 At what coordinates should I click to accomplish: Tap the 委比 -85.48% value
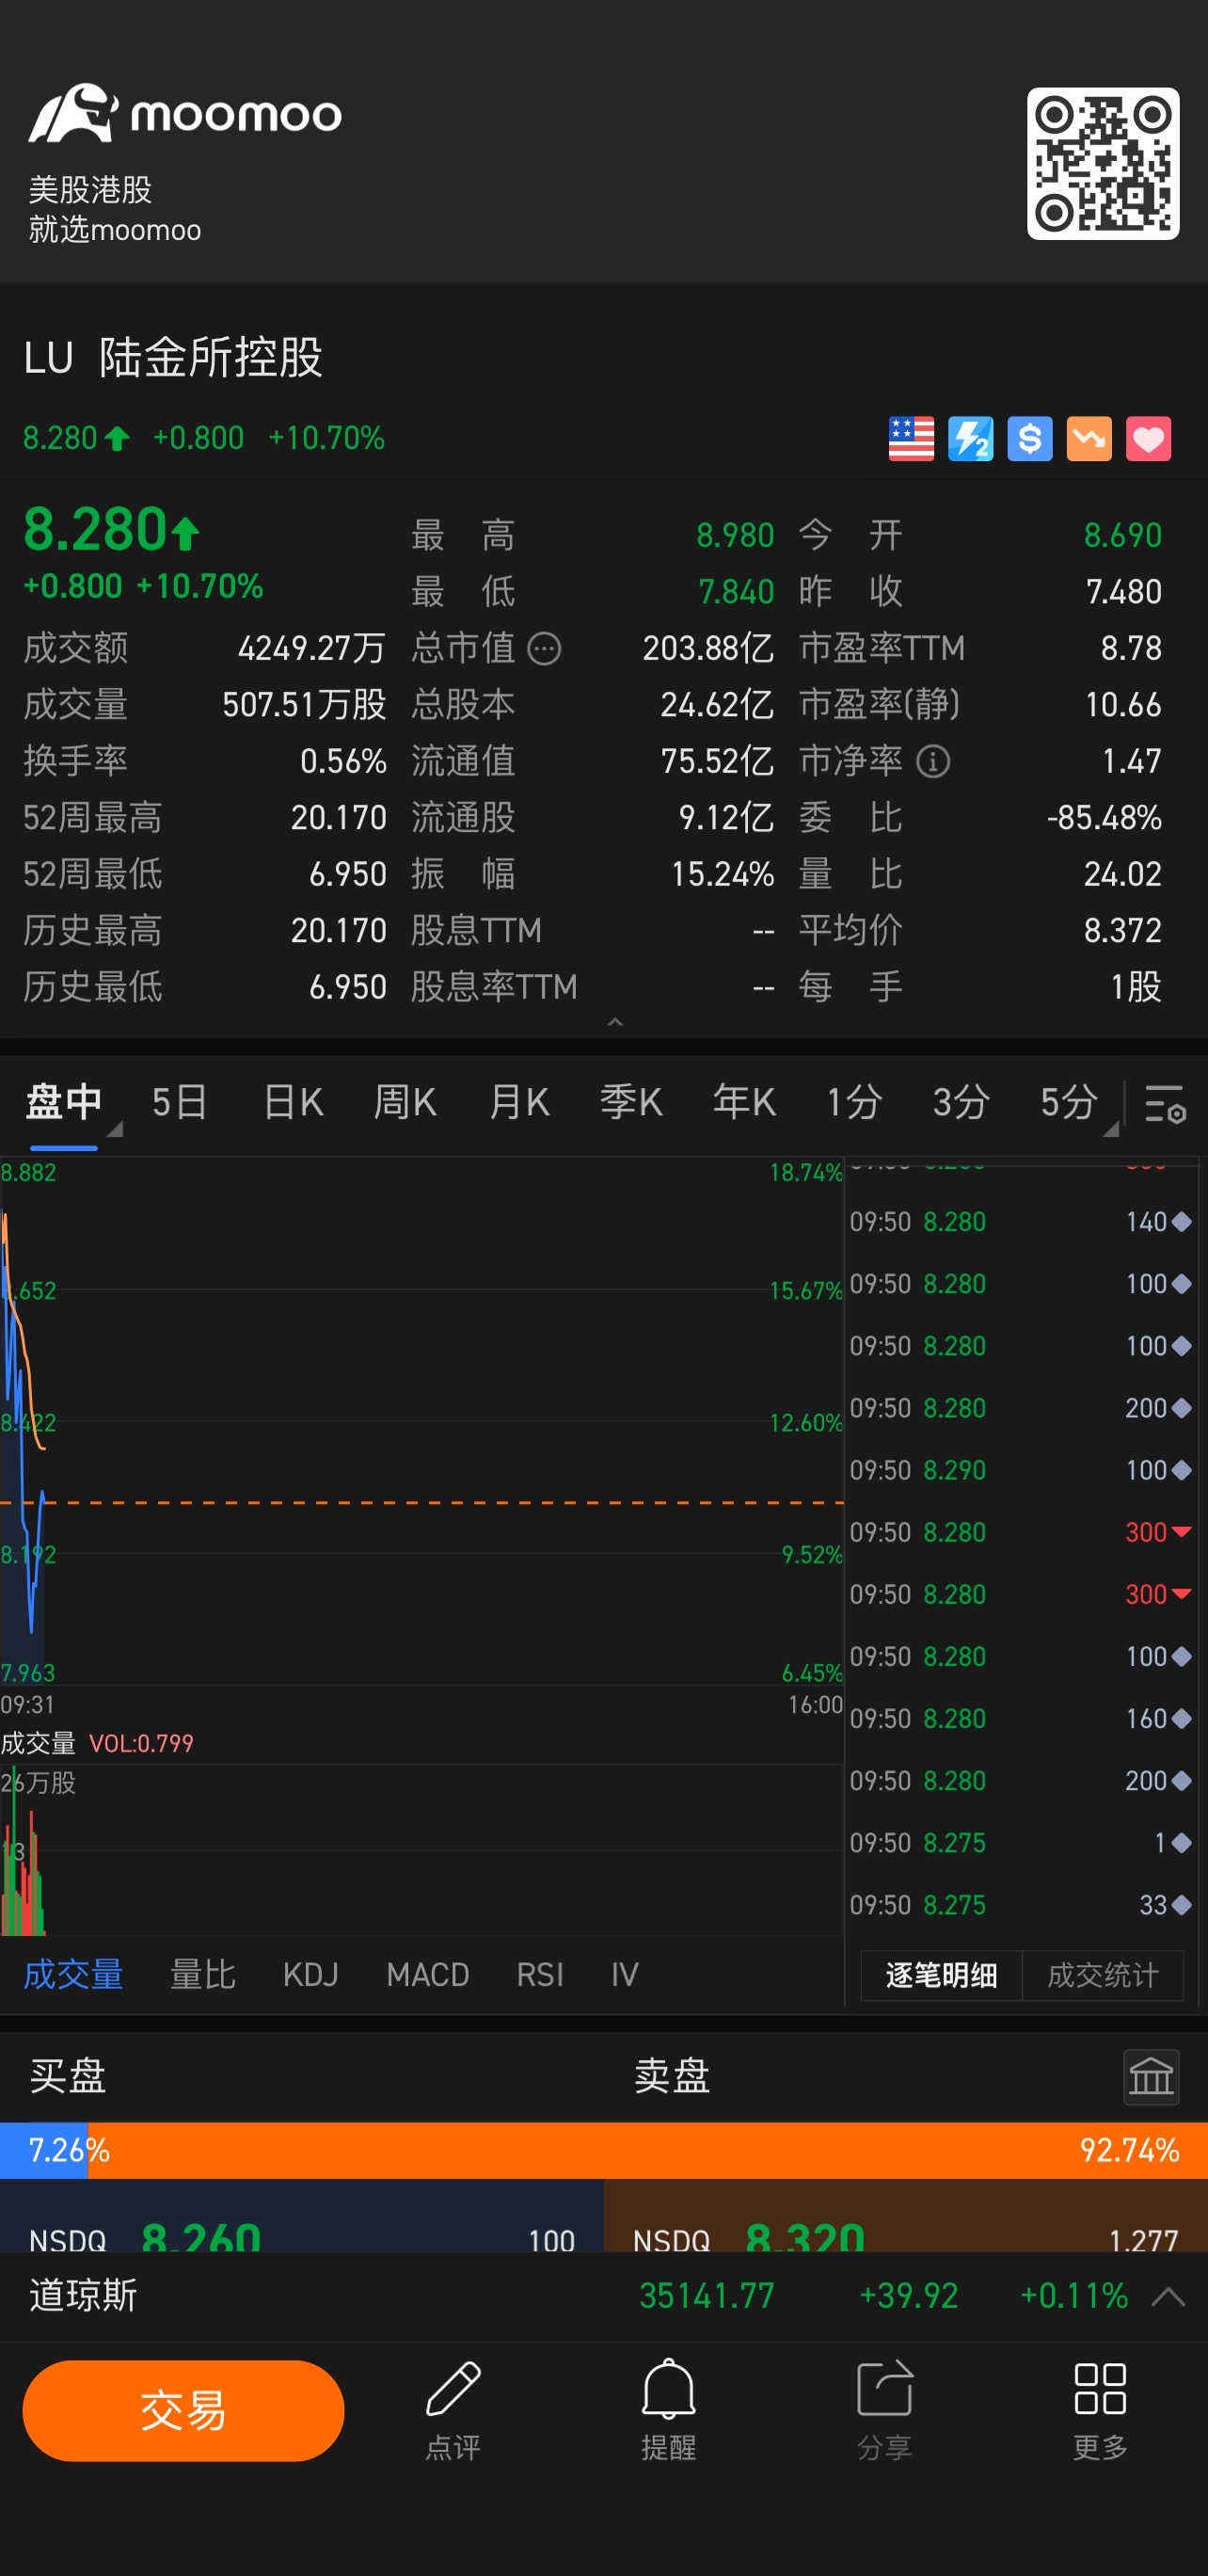coord(1104,818)
